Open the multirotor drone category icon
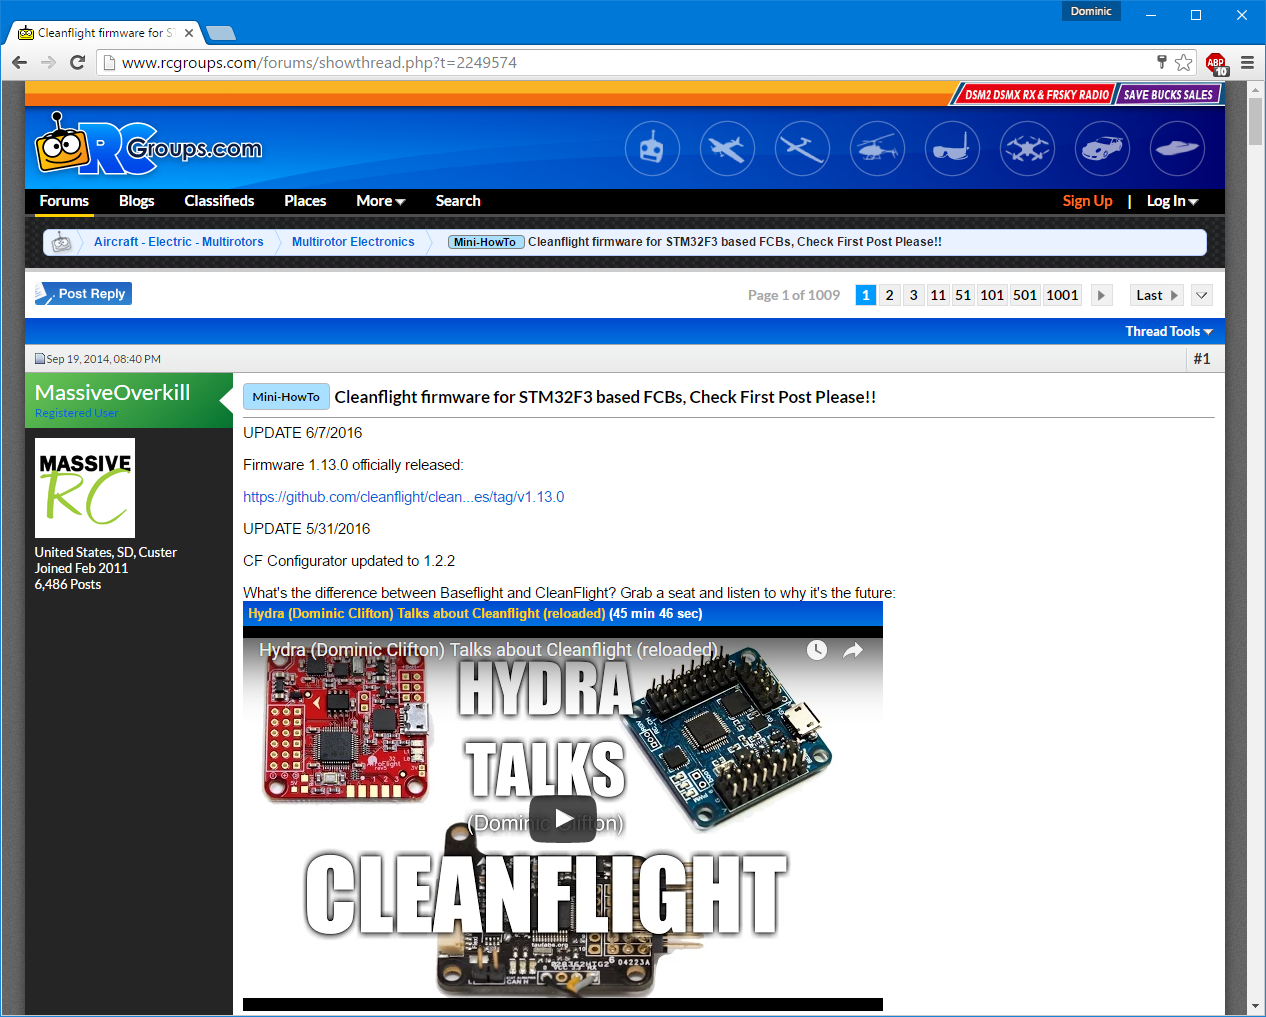The height and width of the screenshot is (1017, 1266). [x=1027, y=149]
